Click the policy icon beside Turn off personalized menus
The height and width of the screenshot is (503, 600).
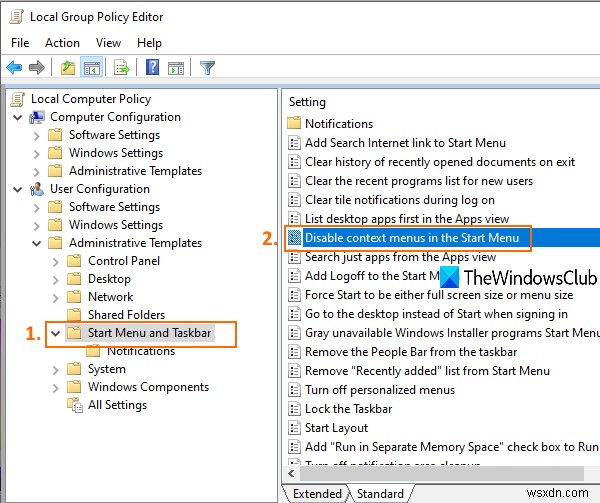click(294, 390)
